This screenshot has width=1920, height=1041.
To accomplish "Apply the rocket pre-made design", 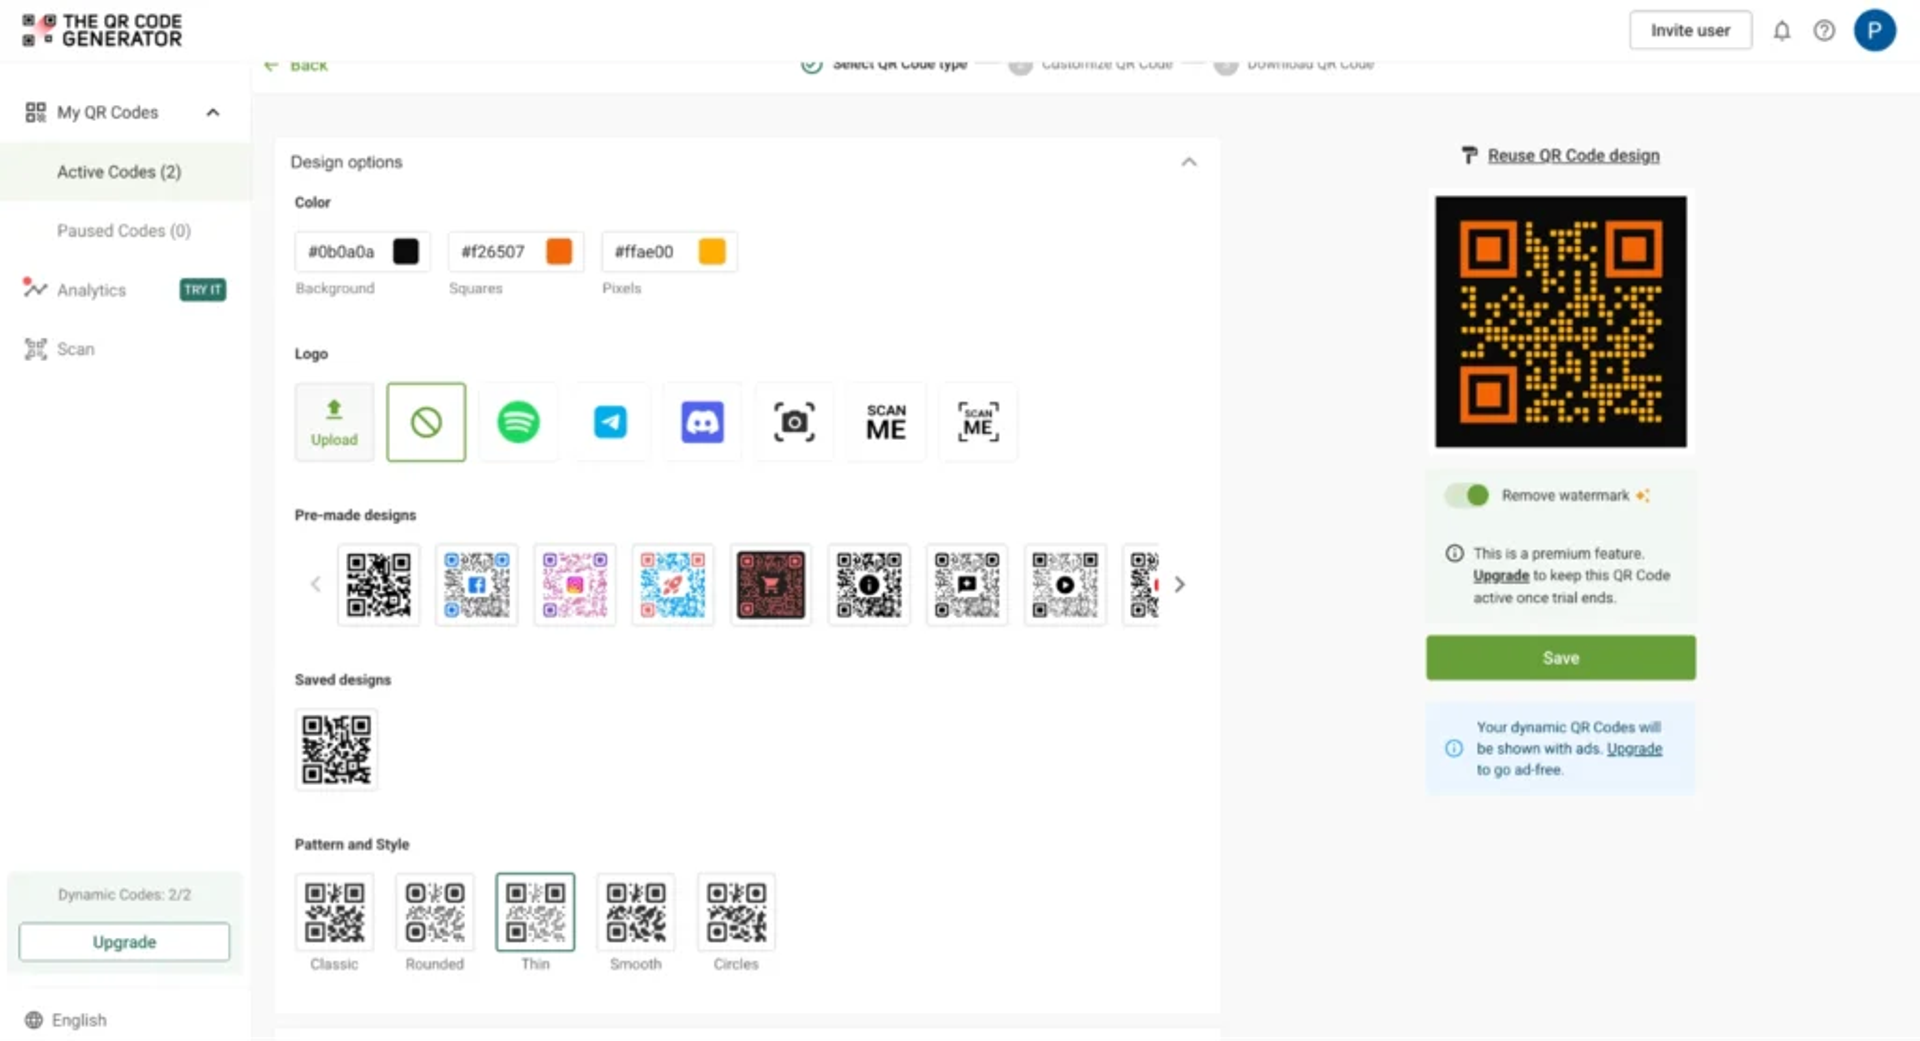I will pos(672,585).
